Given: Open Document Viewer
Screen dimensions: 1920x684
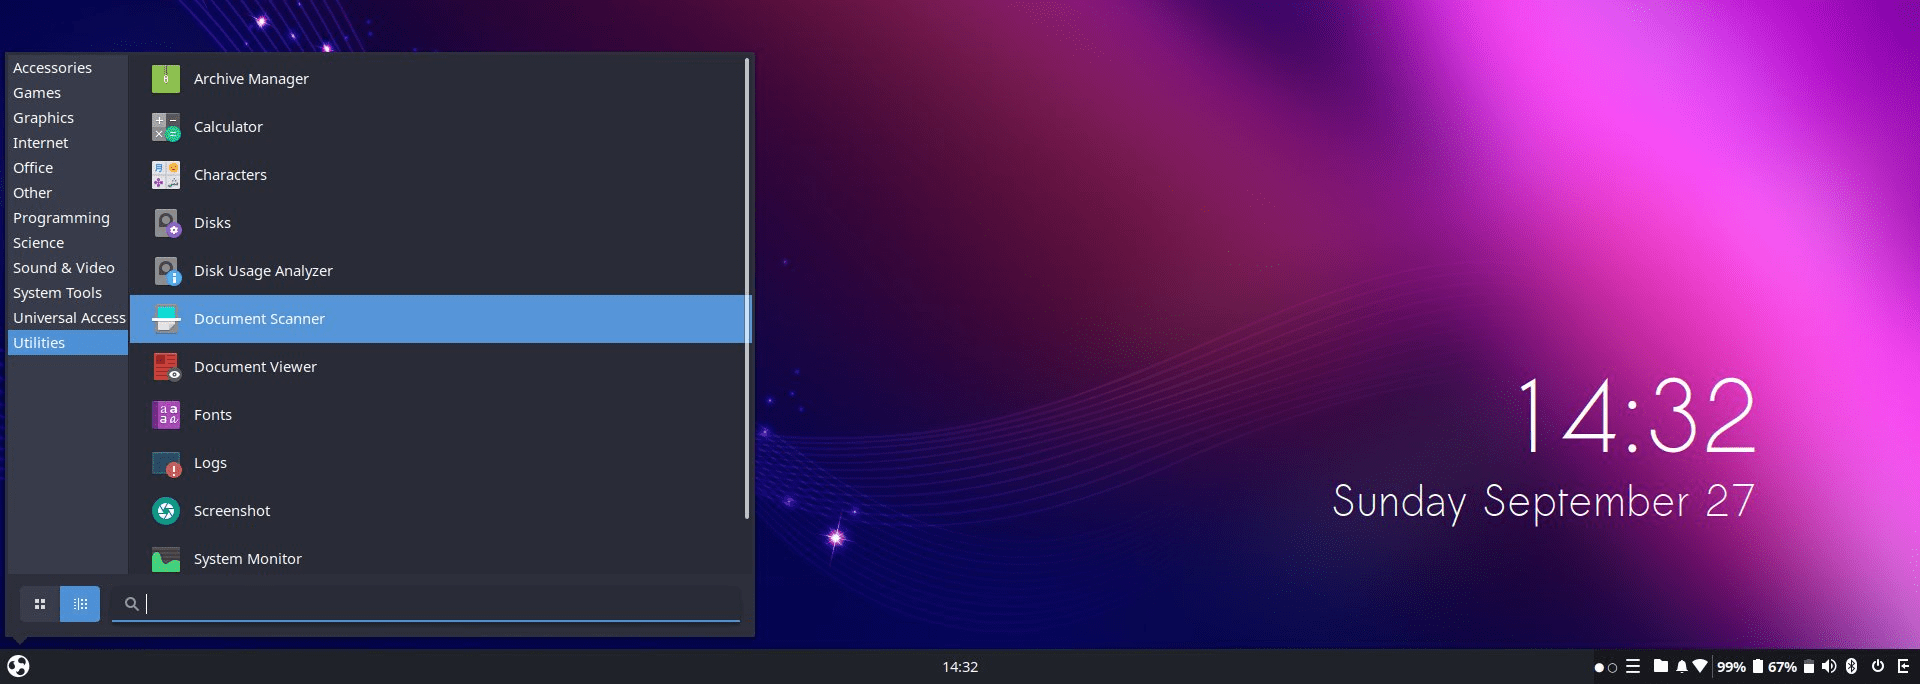Looking at the screenshot, I should tap(255, 367).
